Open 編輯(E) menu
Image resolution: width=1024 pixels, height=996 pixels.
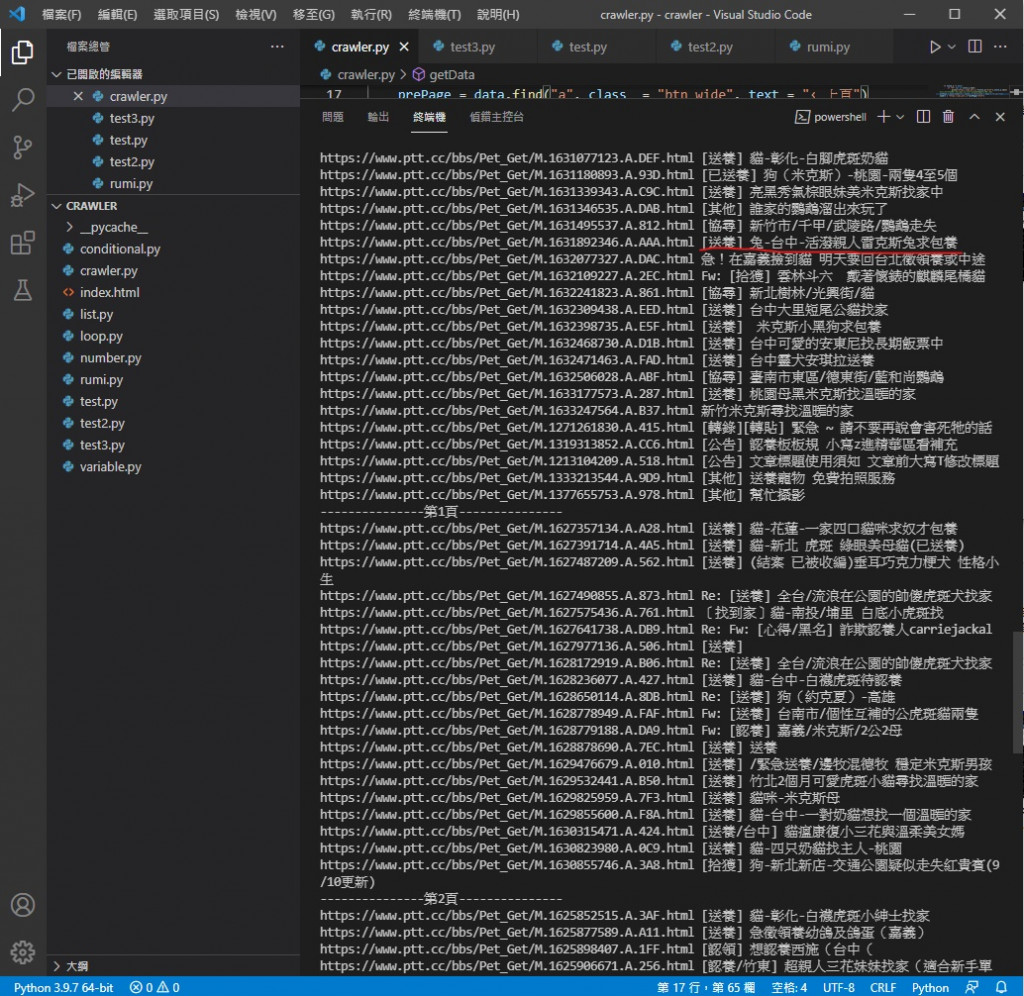tap(117, 14)
